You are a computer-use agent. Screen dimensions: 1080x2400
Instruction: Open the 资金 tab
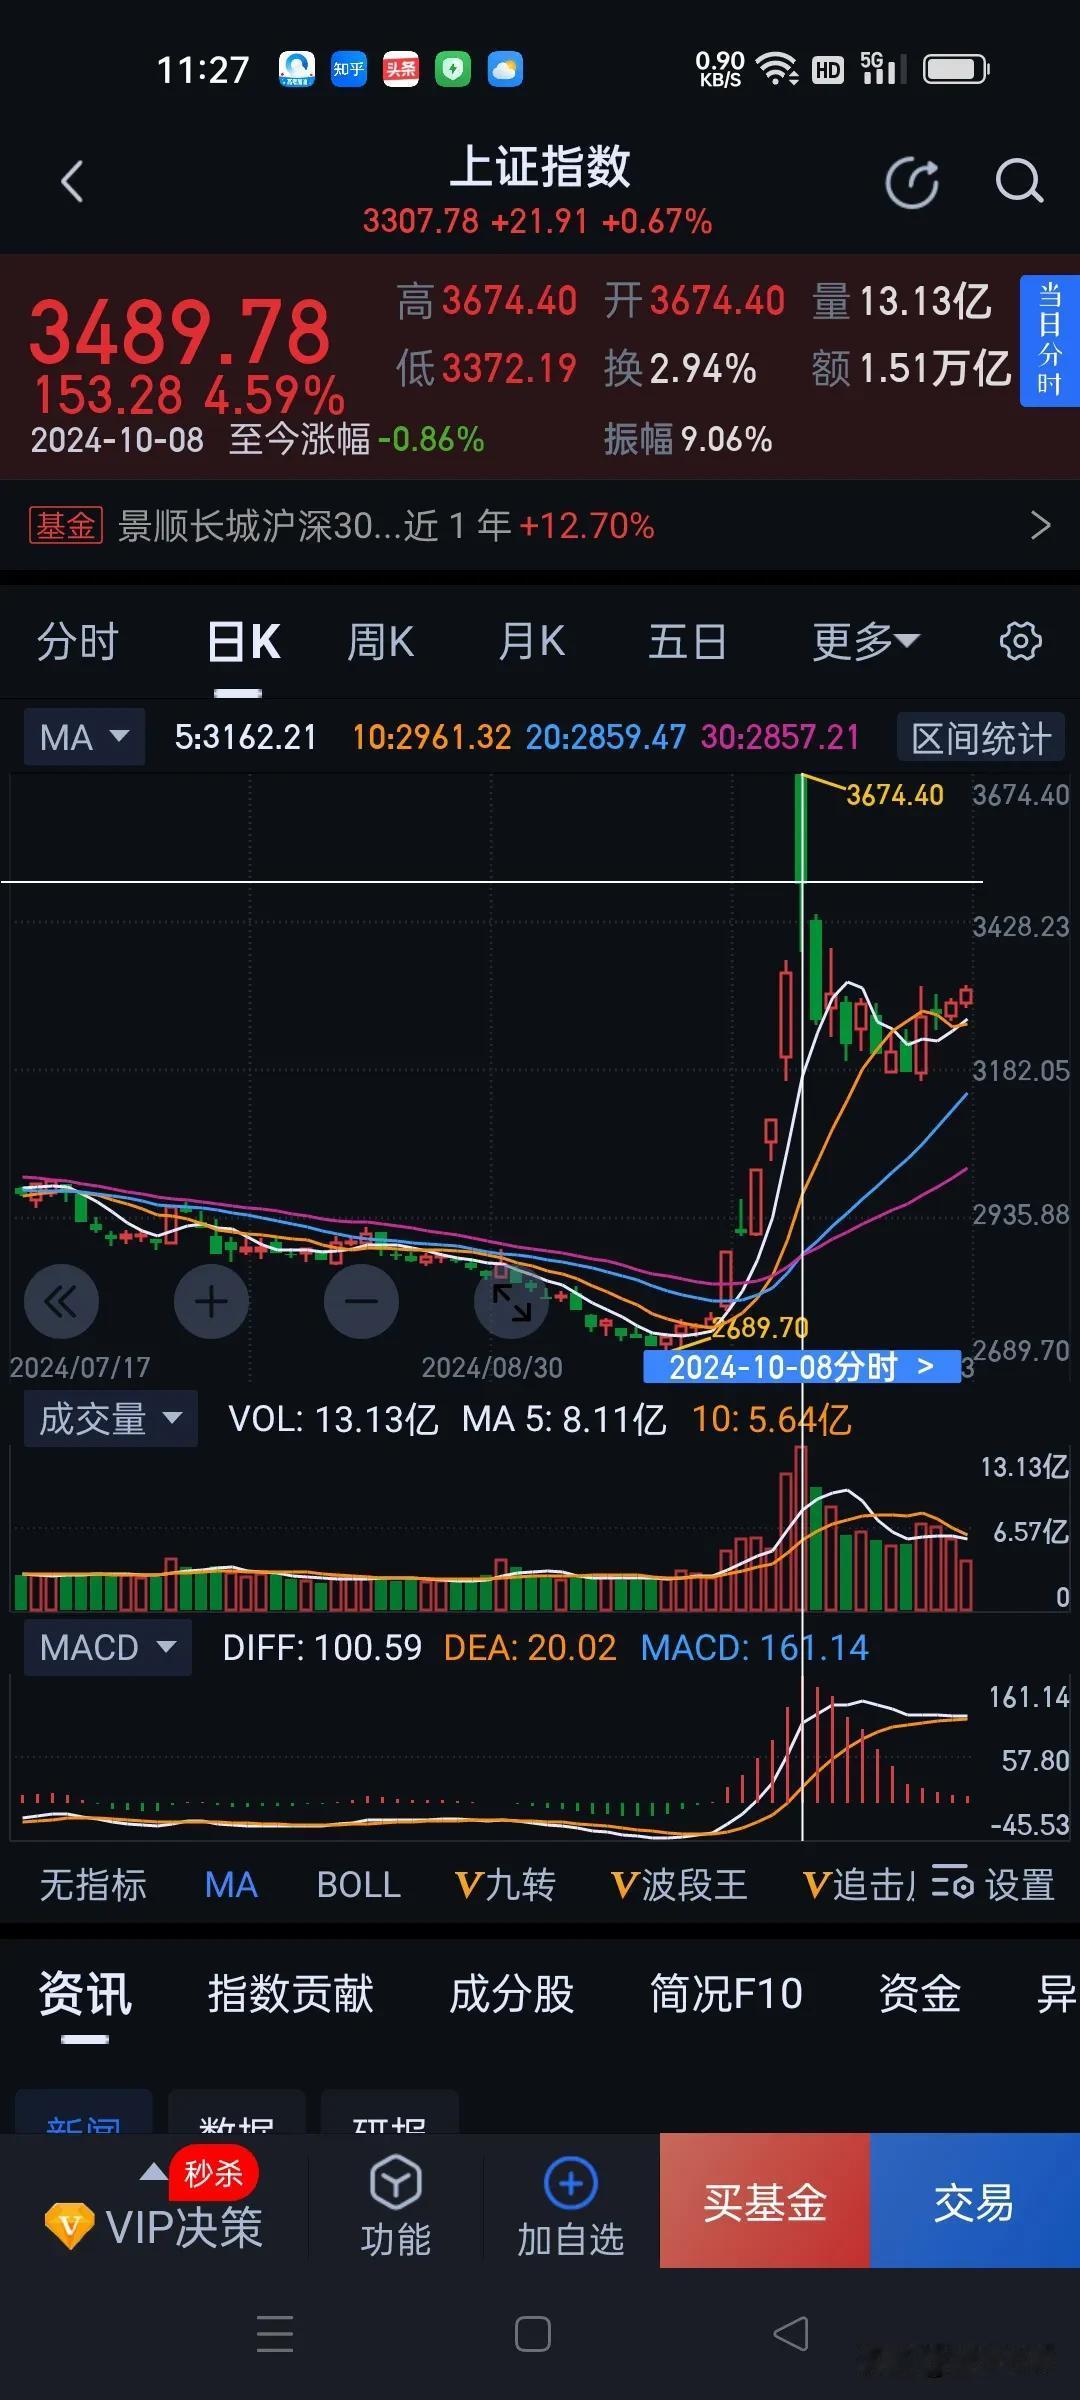(x=920, y=1993)
